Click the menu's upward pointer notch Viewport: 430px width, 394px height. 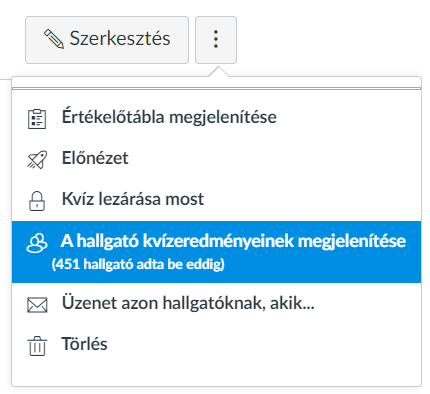(x=219, y=72)
